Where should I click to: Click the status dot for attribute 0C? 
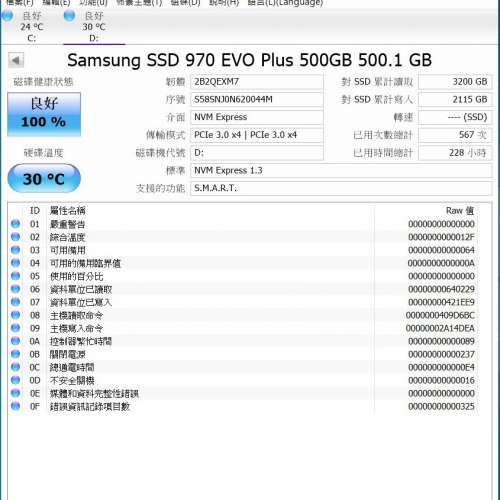15,367
